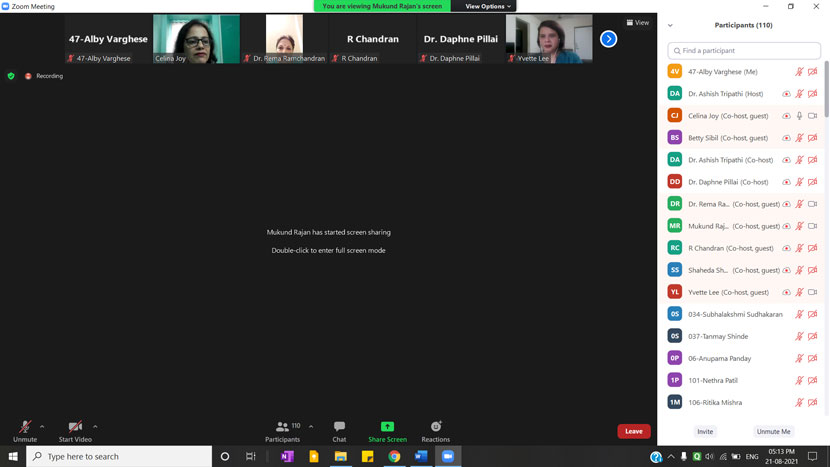This screenshot has height=467, width=830.
Task: Show next page of video thumbnails
Action: [608, 39]
